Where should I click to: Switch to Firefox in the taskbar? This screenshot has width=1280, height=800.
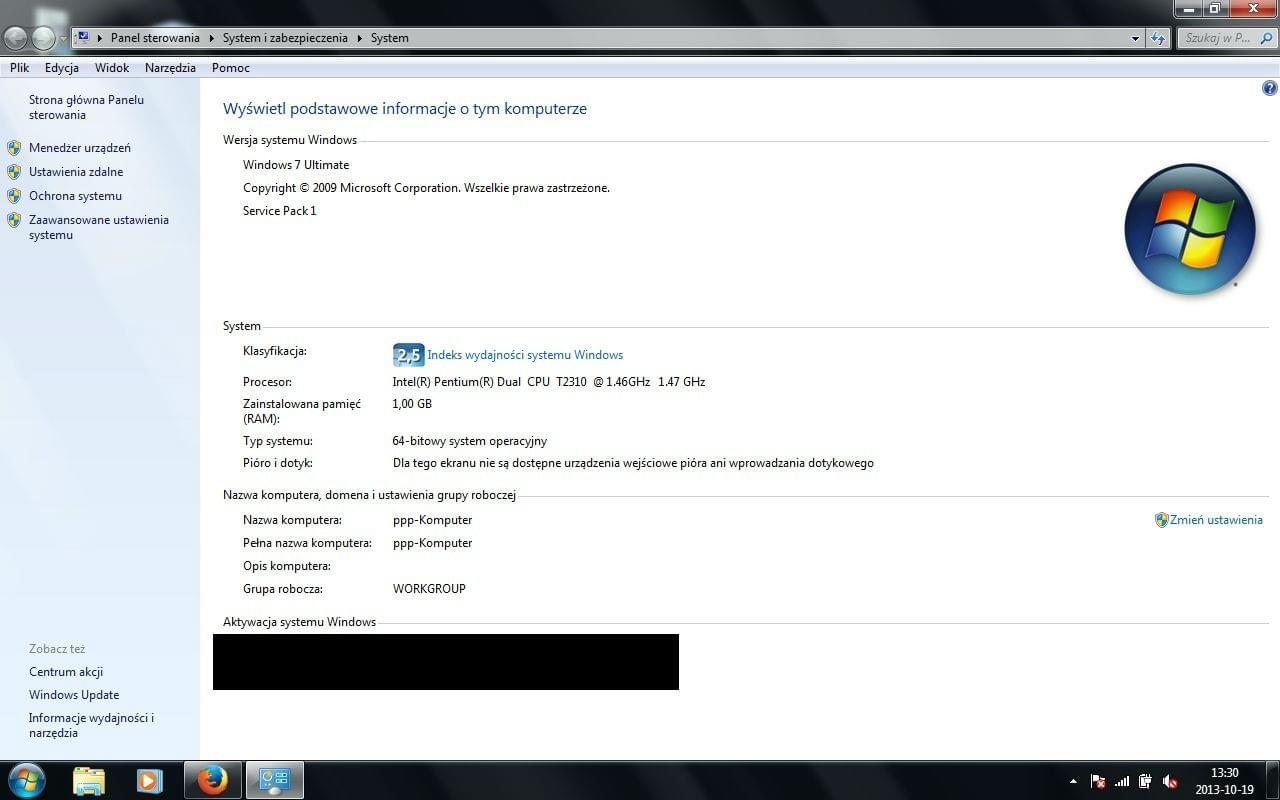point(212,780)
